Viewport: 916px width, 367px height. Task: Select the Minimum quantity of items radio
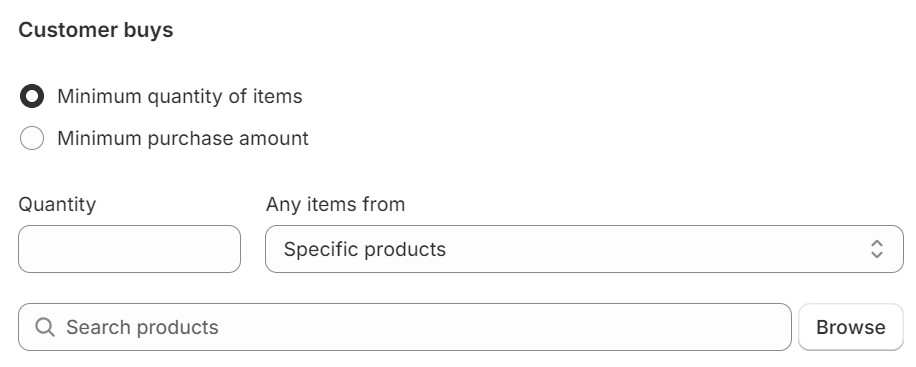[x=32, y=96]
